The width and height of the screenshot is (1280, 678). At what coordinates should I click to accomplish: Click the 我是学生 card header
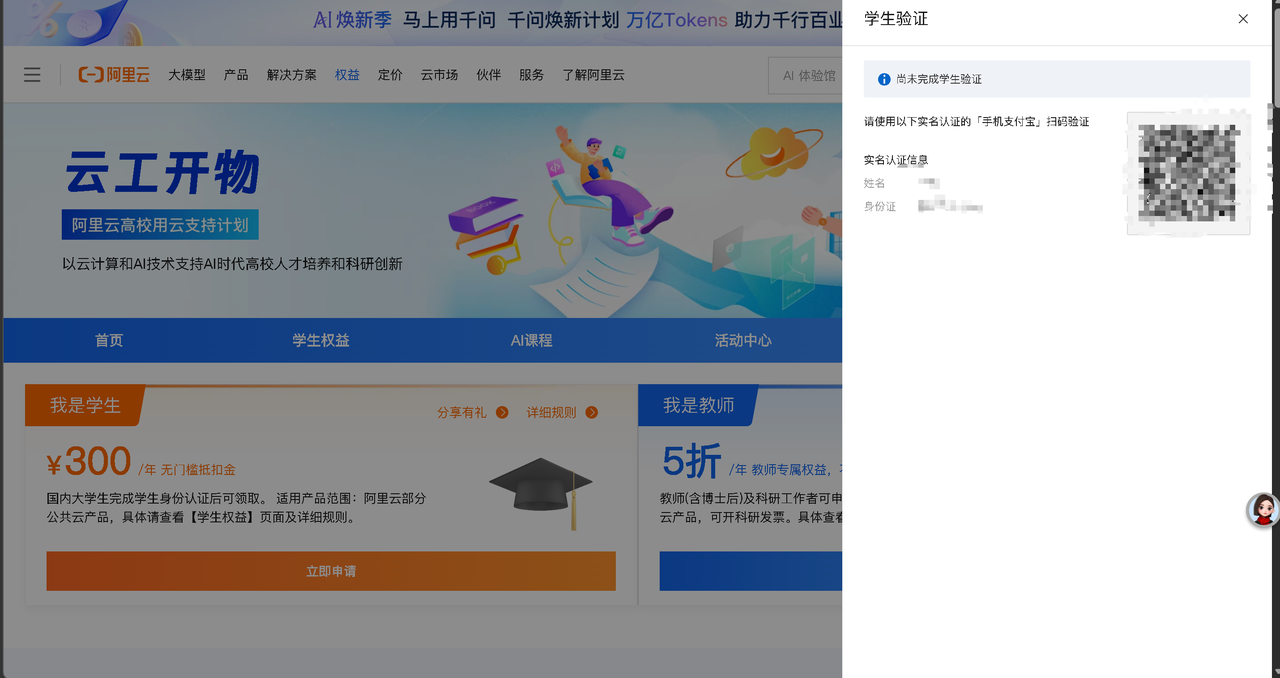tap(85, 405)
